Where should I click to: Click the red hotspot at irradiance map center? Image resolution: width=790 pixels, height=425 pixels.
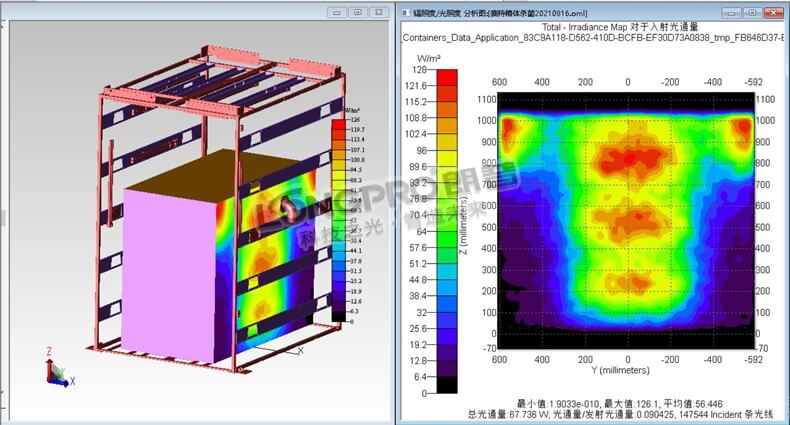(x=627, y=158)
